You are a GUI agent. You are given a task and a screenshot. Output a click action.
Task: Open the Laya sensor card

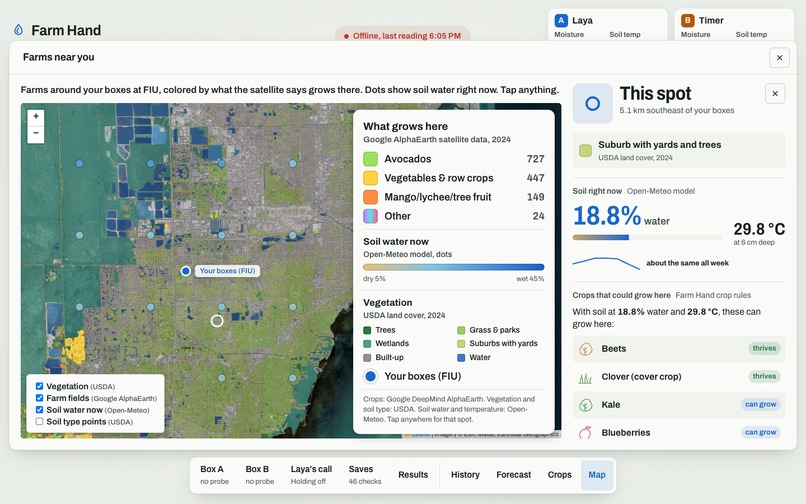608,25
